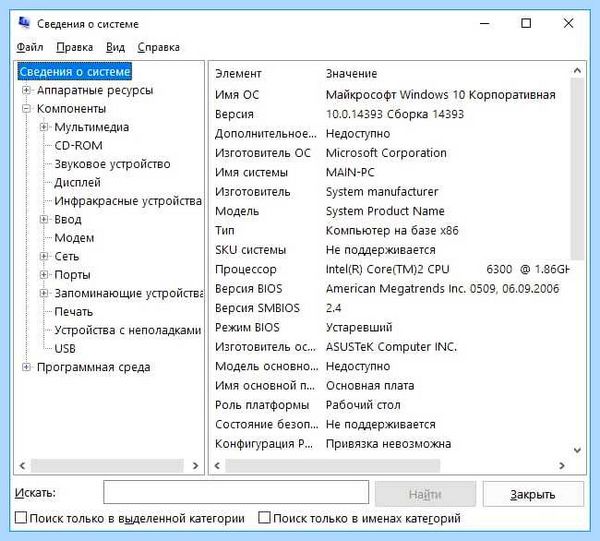Select the Аппаратные ресурсы label
The width and height of the screenshot is (600, 541).
tap(95, 90)
